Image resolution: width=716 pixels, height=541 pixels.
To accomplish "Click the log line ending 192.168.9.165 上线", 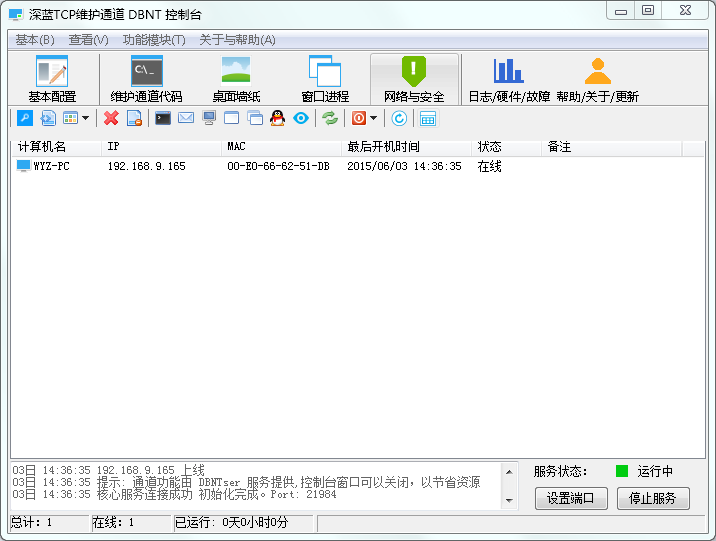I will tap(108, 470).
